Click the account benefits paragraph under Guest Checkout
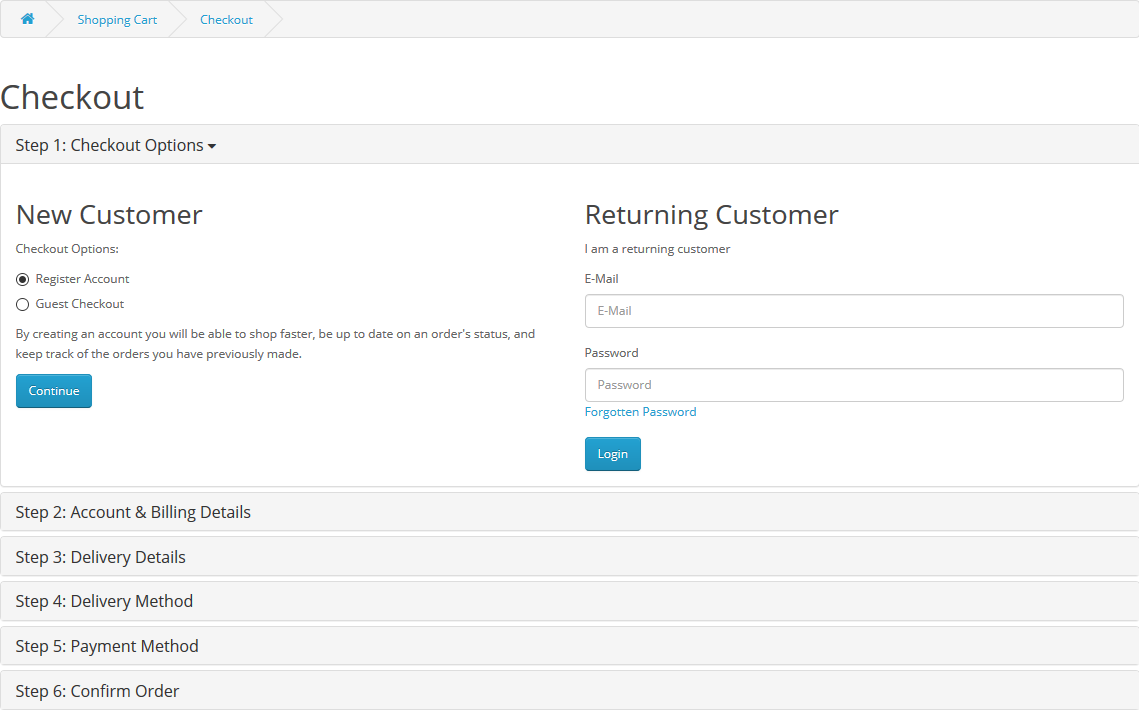Screen dimensions: 1139x710 tap(275, 344)
